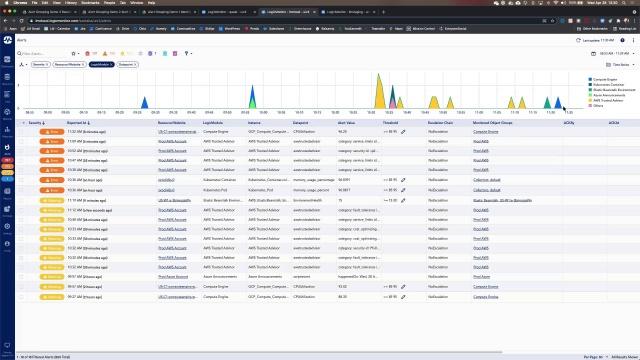The height and width of the screenshot is (360, 640).
Task: Open the Bookmarks menu in the menu bar
Action: pyautogui.click(x=90, y=2)
